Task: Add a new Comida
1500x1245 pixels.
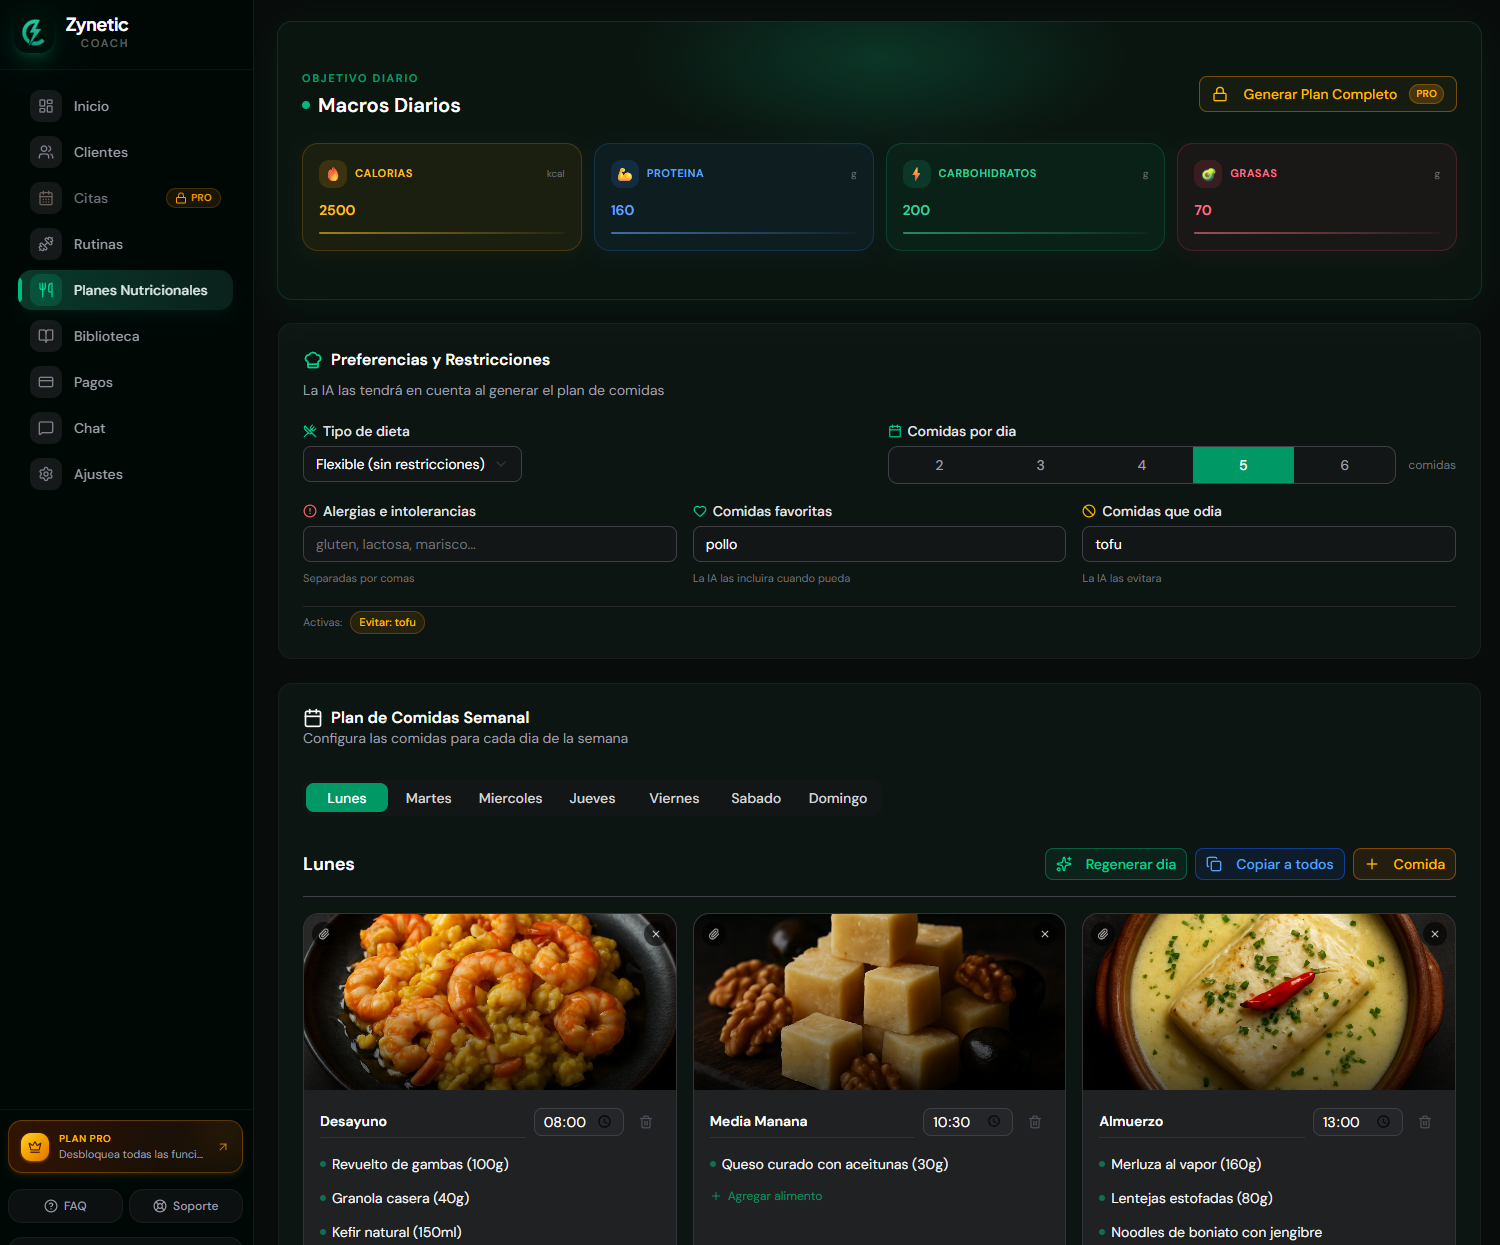Action: 1404,864
